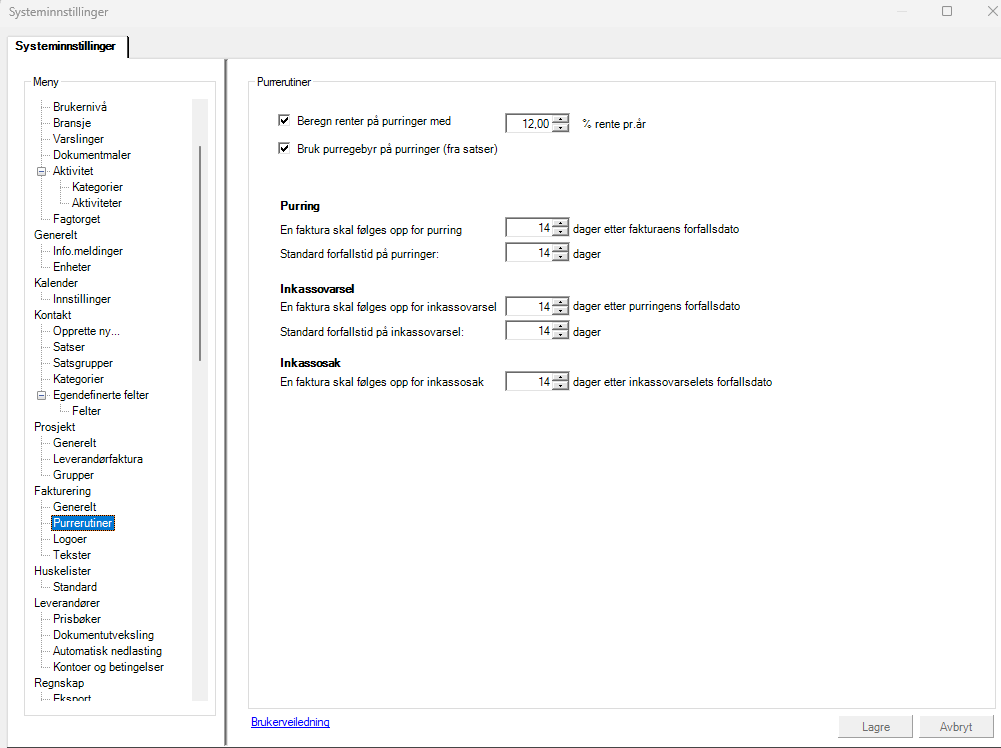Select Dokumentutveksling tree item
The width and height of the screenshot is (1001, 748).
103,635
